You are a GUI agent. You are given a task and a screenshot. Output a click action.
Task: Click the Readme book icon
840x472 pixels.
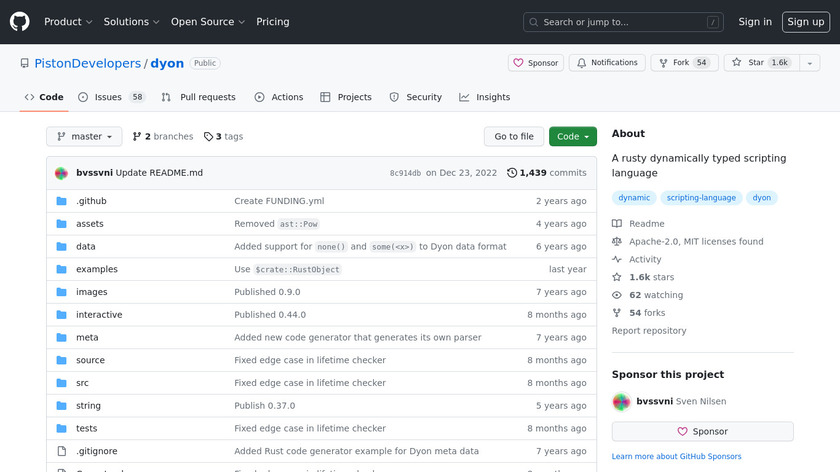pos(618,224)
